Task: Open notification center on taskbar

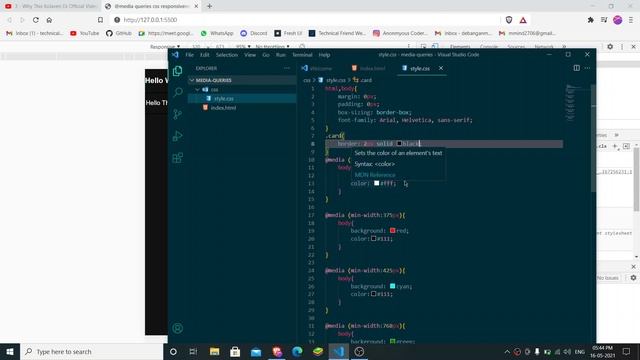Action: [x=627, y=351]
